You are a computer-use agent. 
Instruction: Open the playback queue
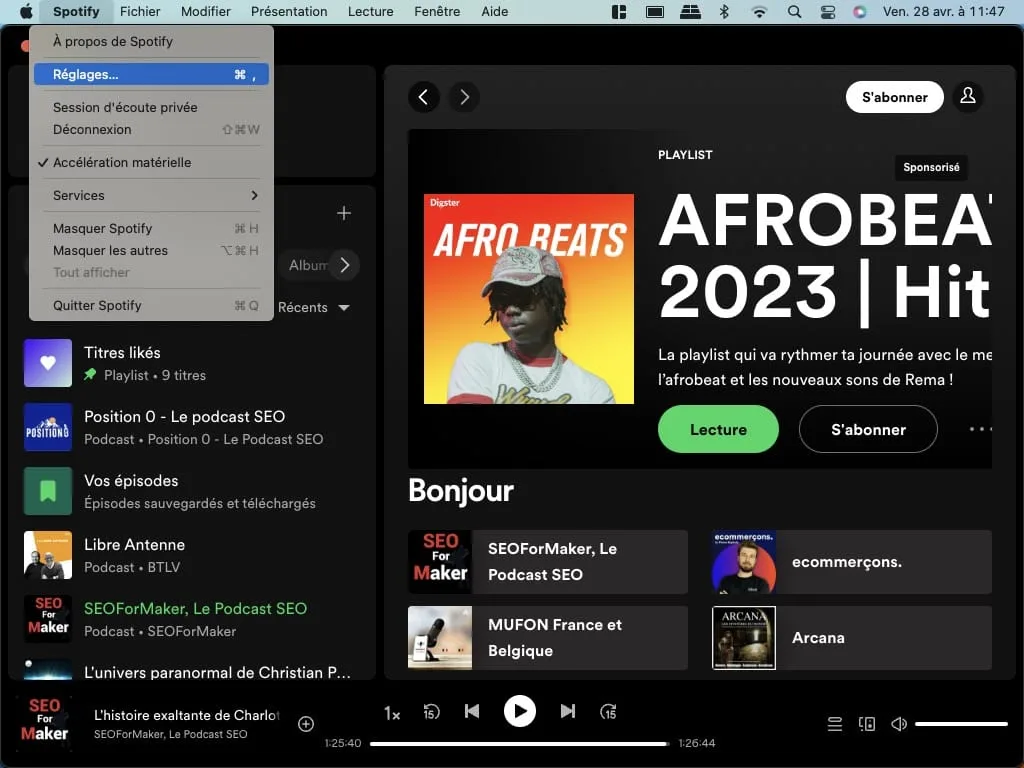pos(834,723)
